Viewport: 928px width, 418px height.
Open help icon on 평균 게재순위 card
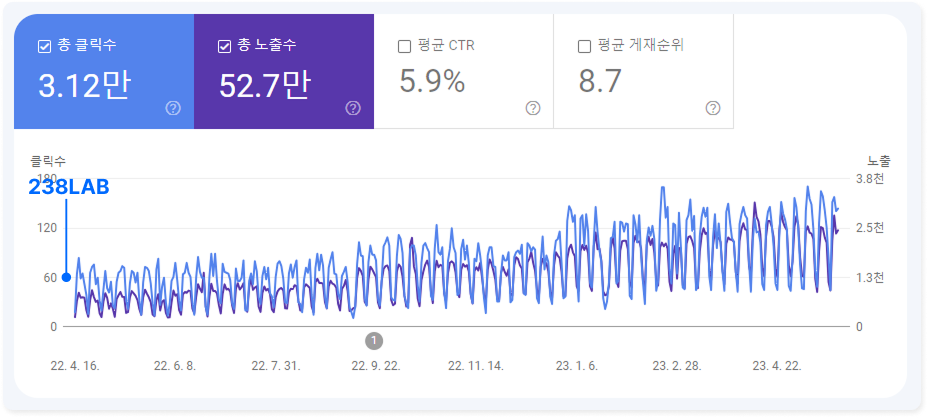[x=713, y=108]
